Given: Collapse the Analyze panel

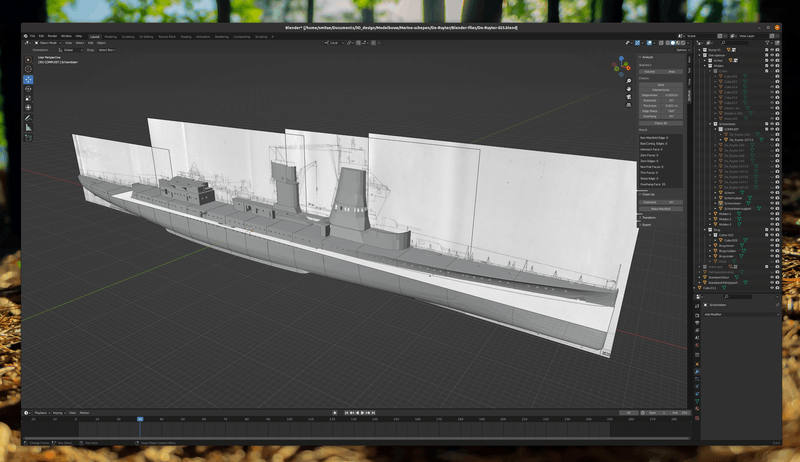Looking at the screenshot, I should click(647, 58).
